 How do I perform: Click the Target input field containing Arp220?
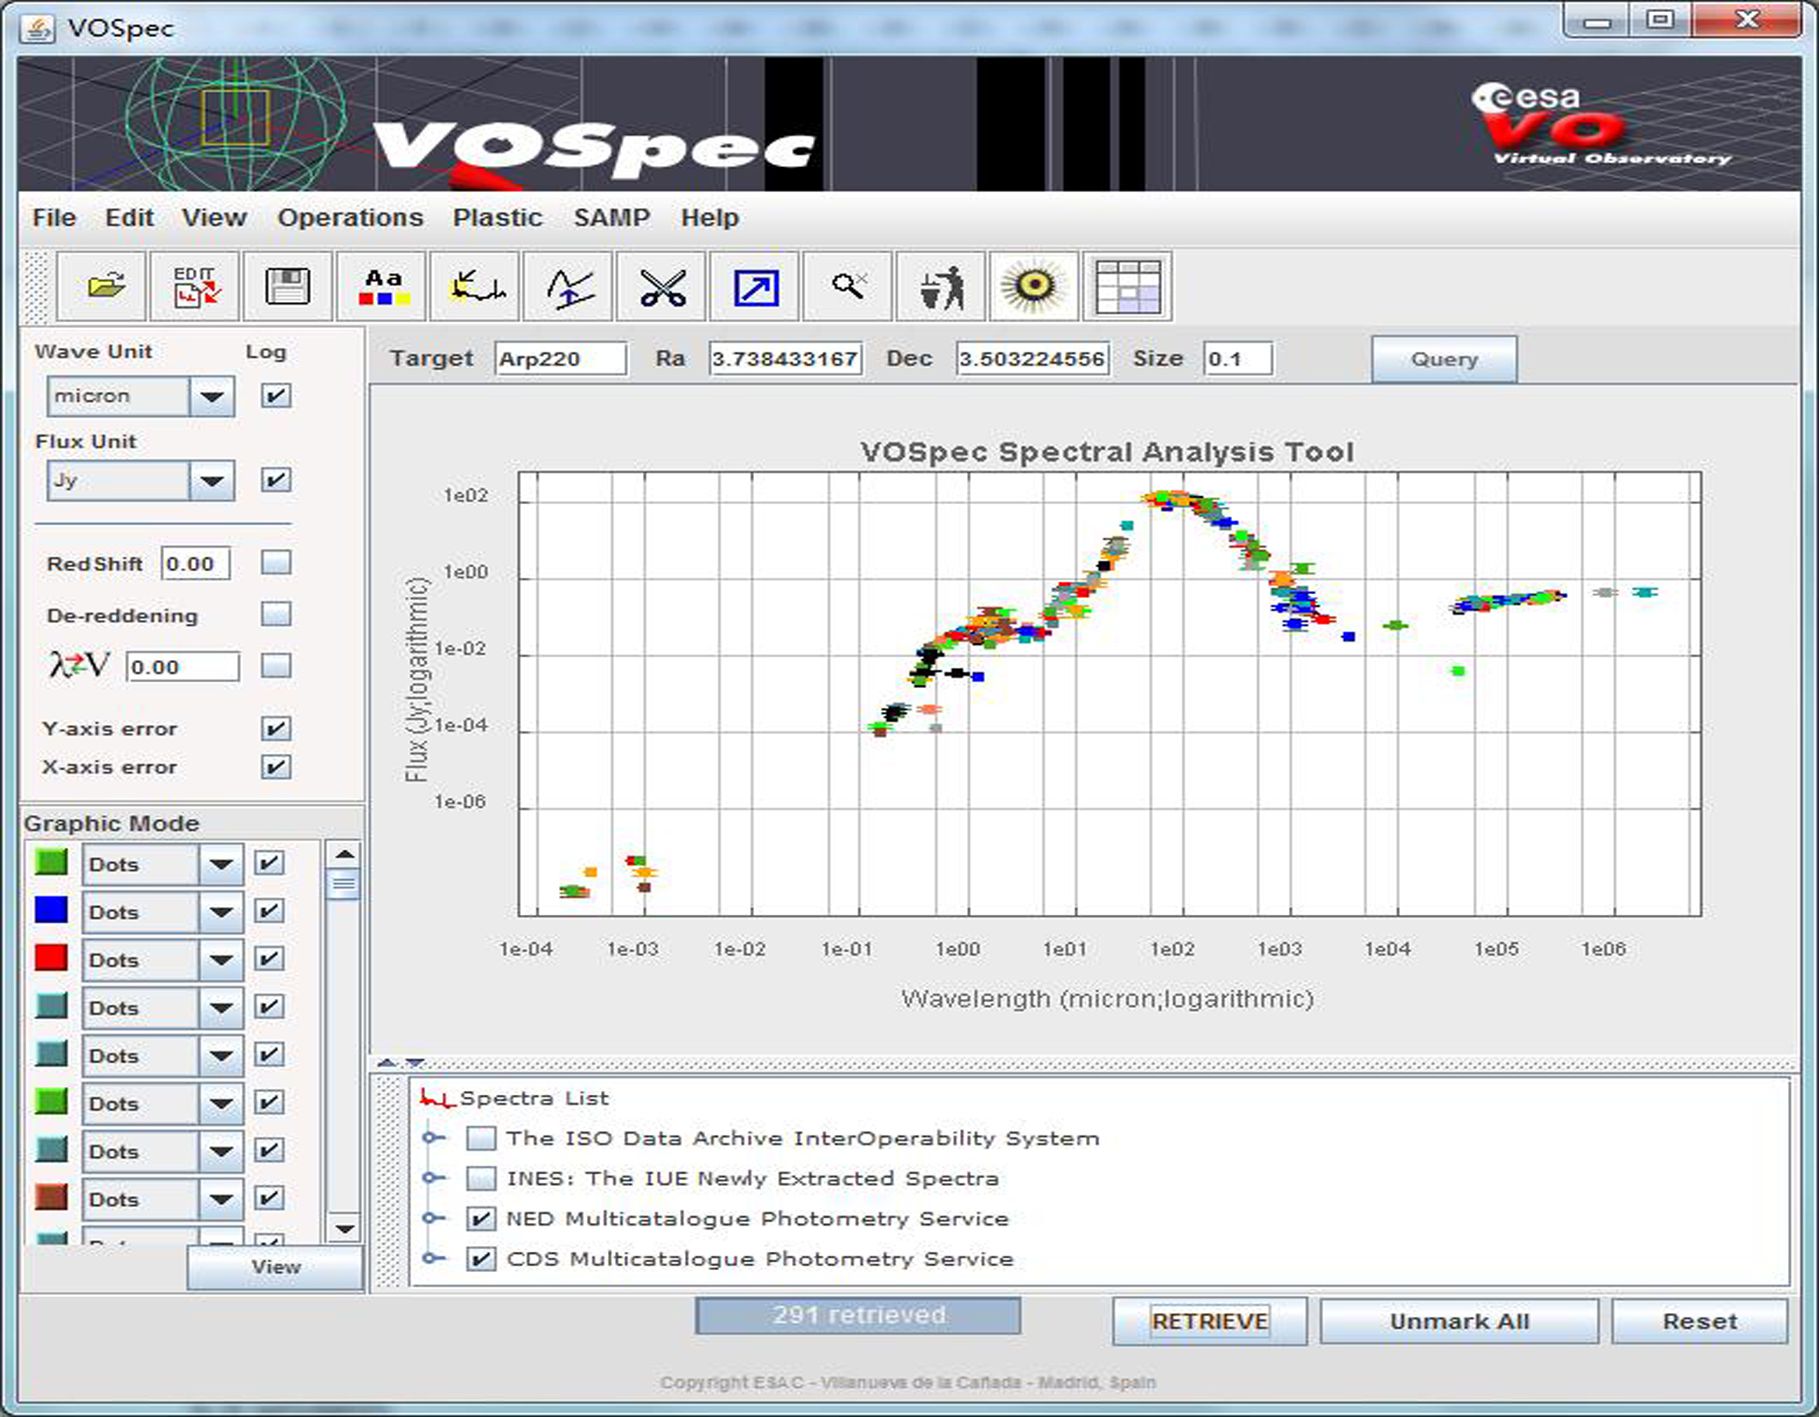pos(560,359)
